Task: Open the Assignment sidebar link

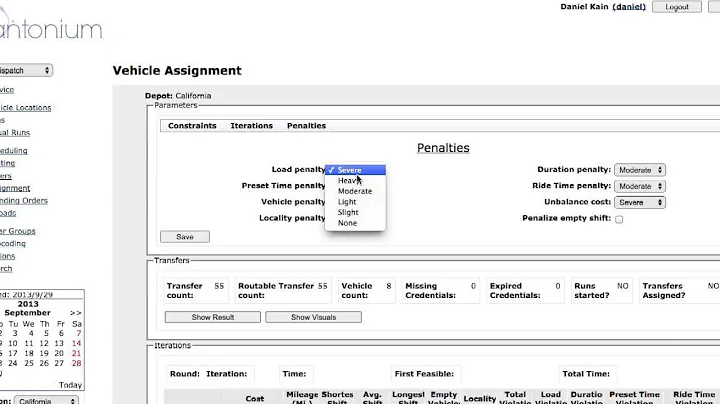Action: pyautogui.click(x=15, y=188)
